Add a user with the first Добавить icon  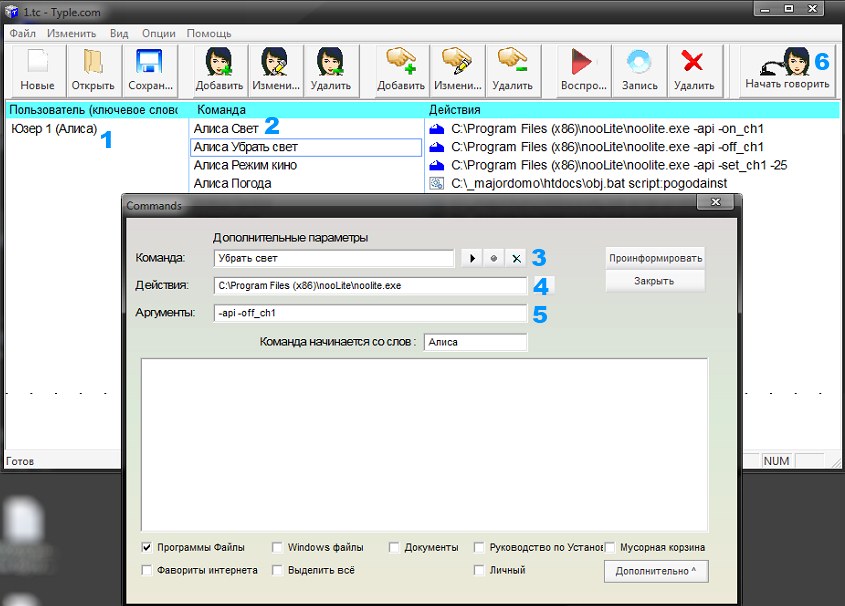[x=219, y=63]
